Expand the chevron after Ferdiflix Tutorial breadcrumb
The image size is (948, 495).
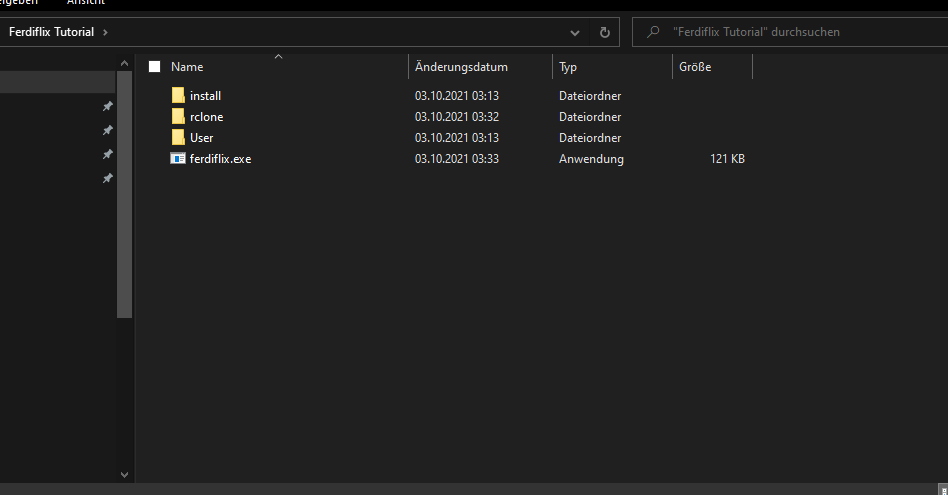[105, 32]
